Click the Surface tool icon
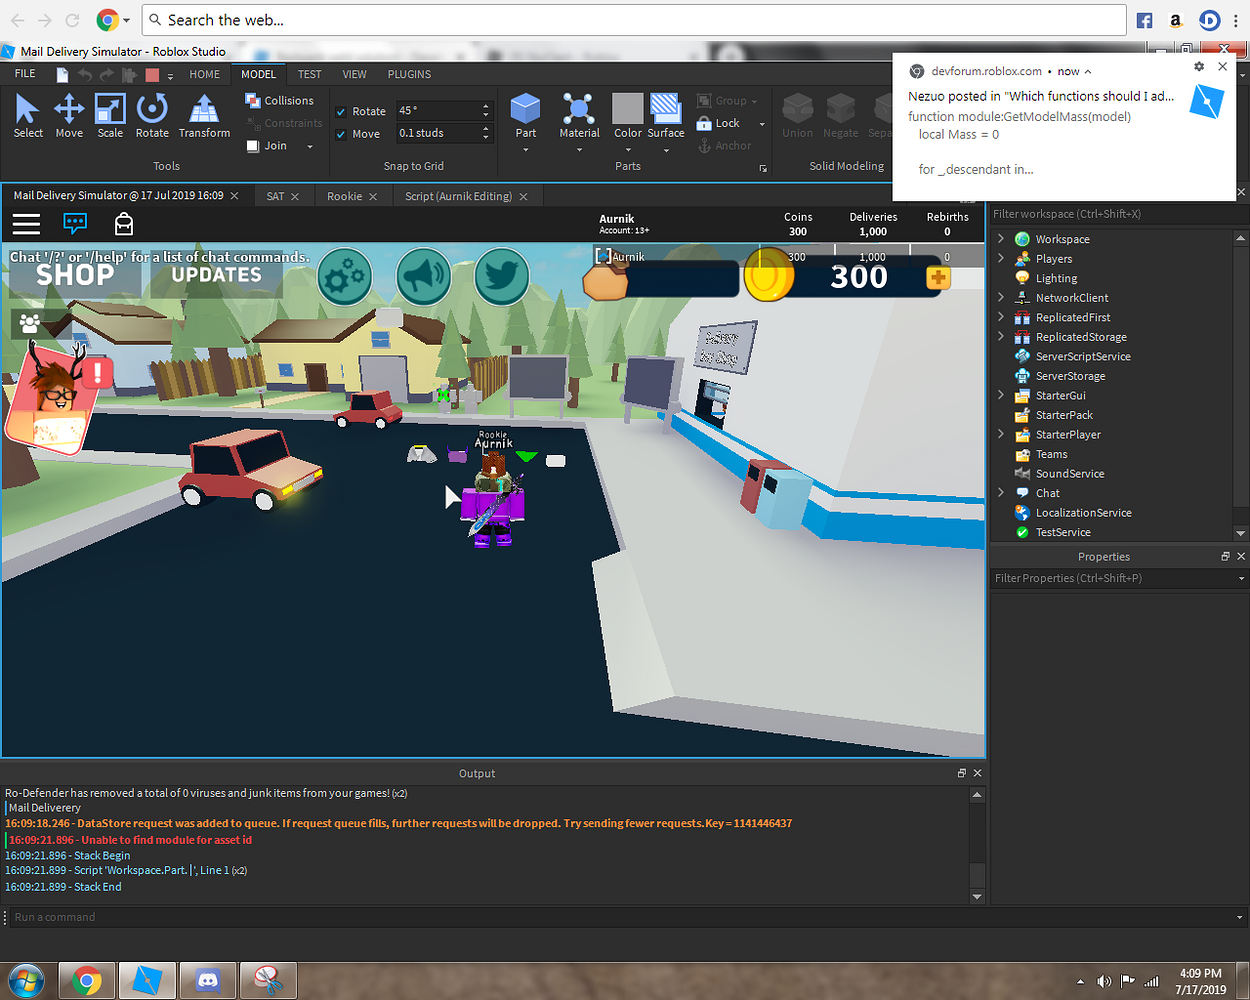Viewport: 1250px width, 1000px height. click(666, 109)
